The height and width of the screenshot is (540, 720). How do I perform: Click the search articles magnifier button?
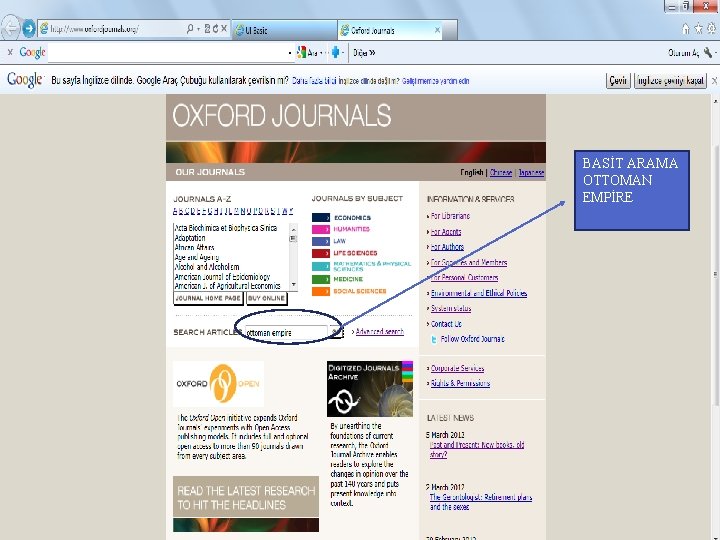335,332
